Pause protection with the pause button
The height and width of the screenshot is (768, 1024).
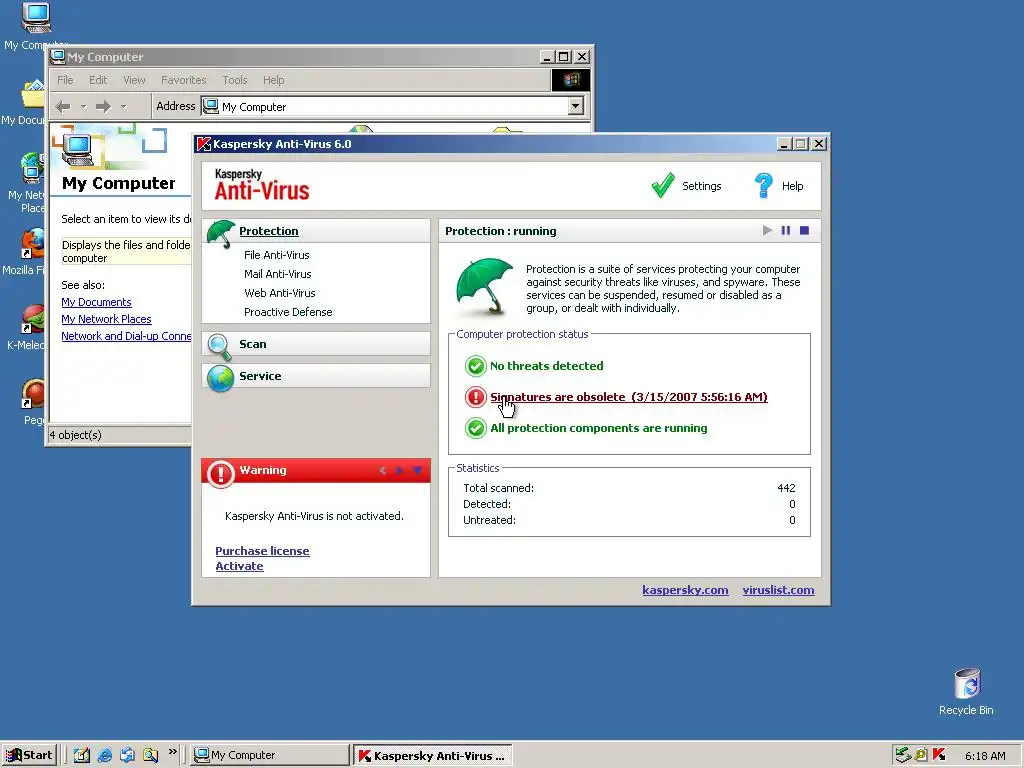786,230
